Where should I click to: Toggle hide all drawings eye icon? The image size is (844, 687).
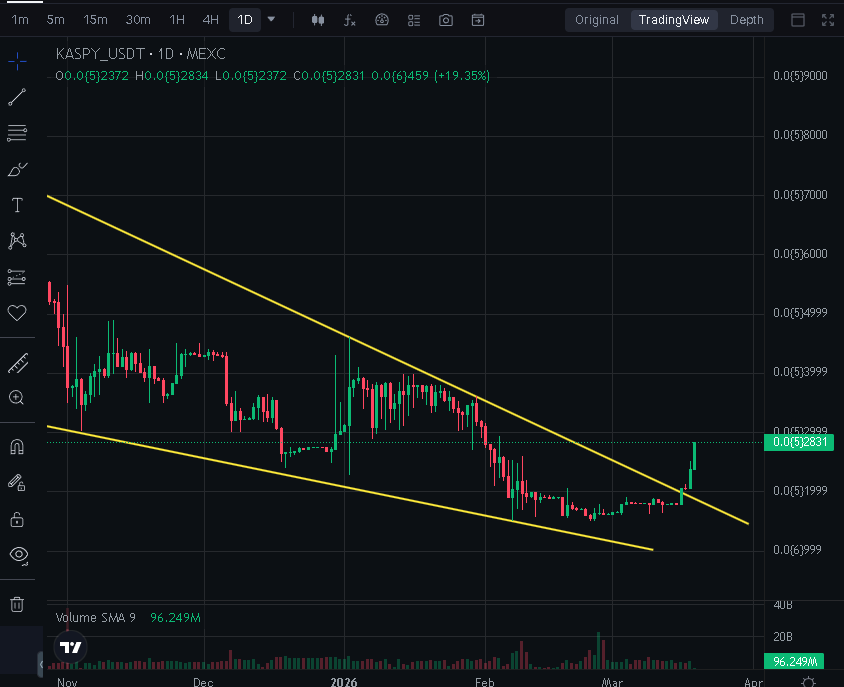[x=18, y=555]
